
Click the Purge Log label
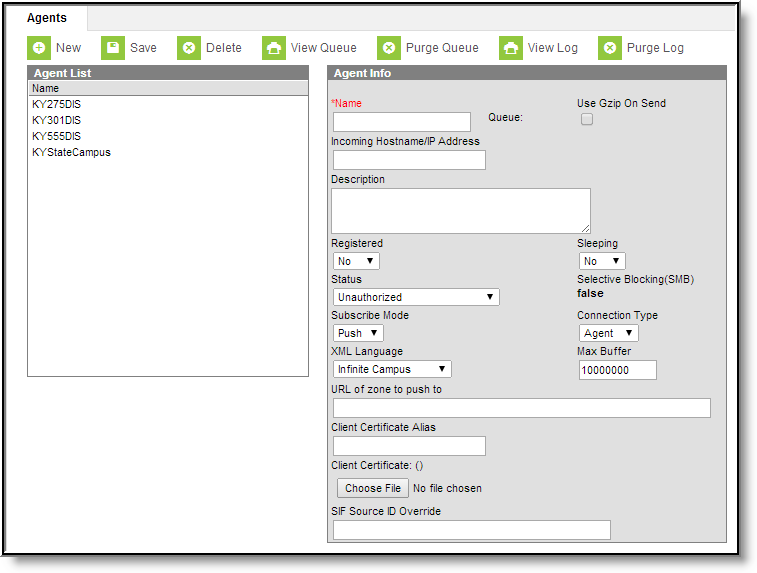(655, 48)
